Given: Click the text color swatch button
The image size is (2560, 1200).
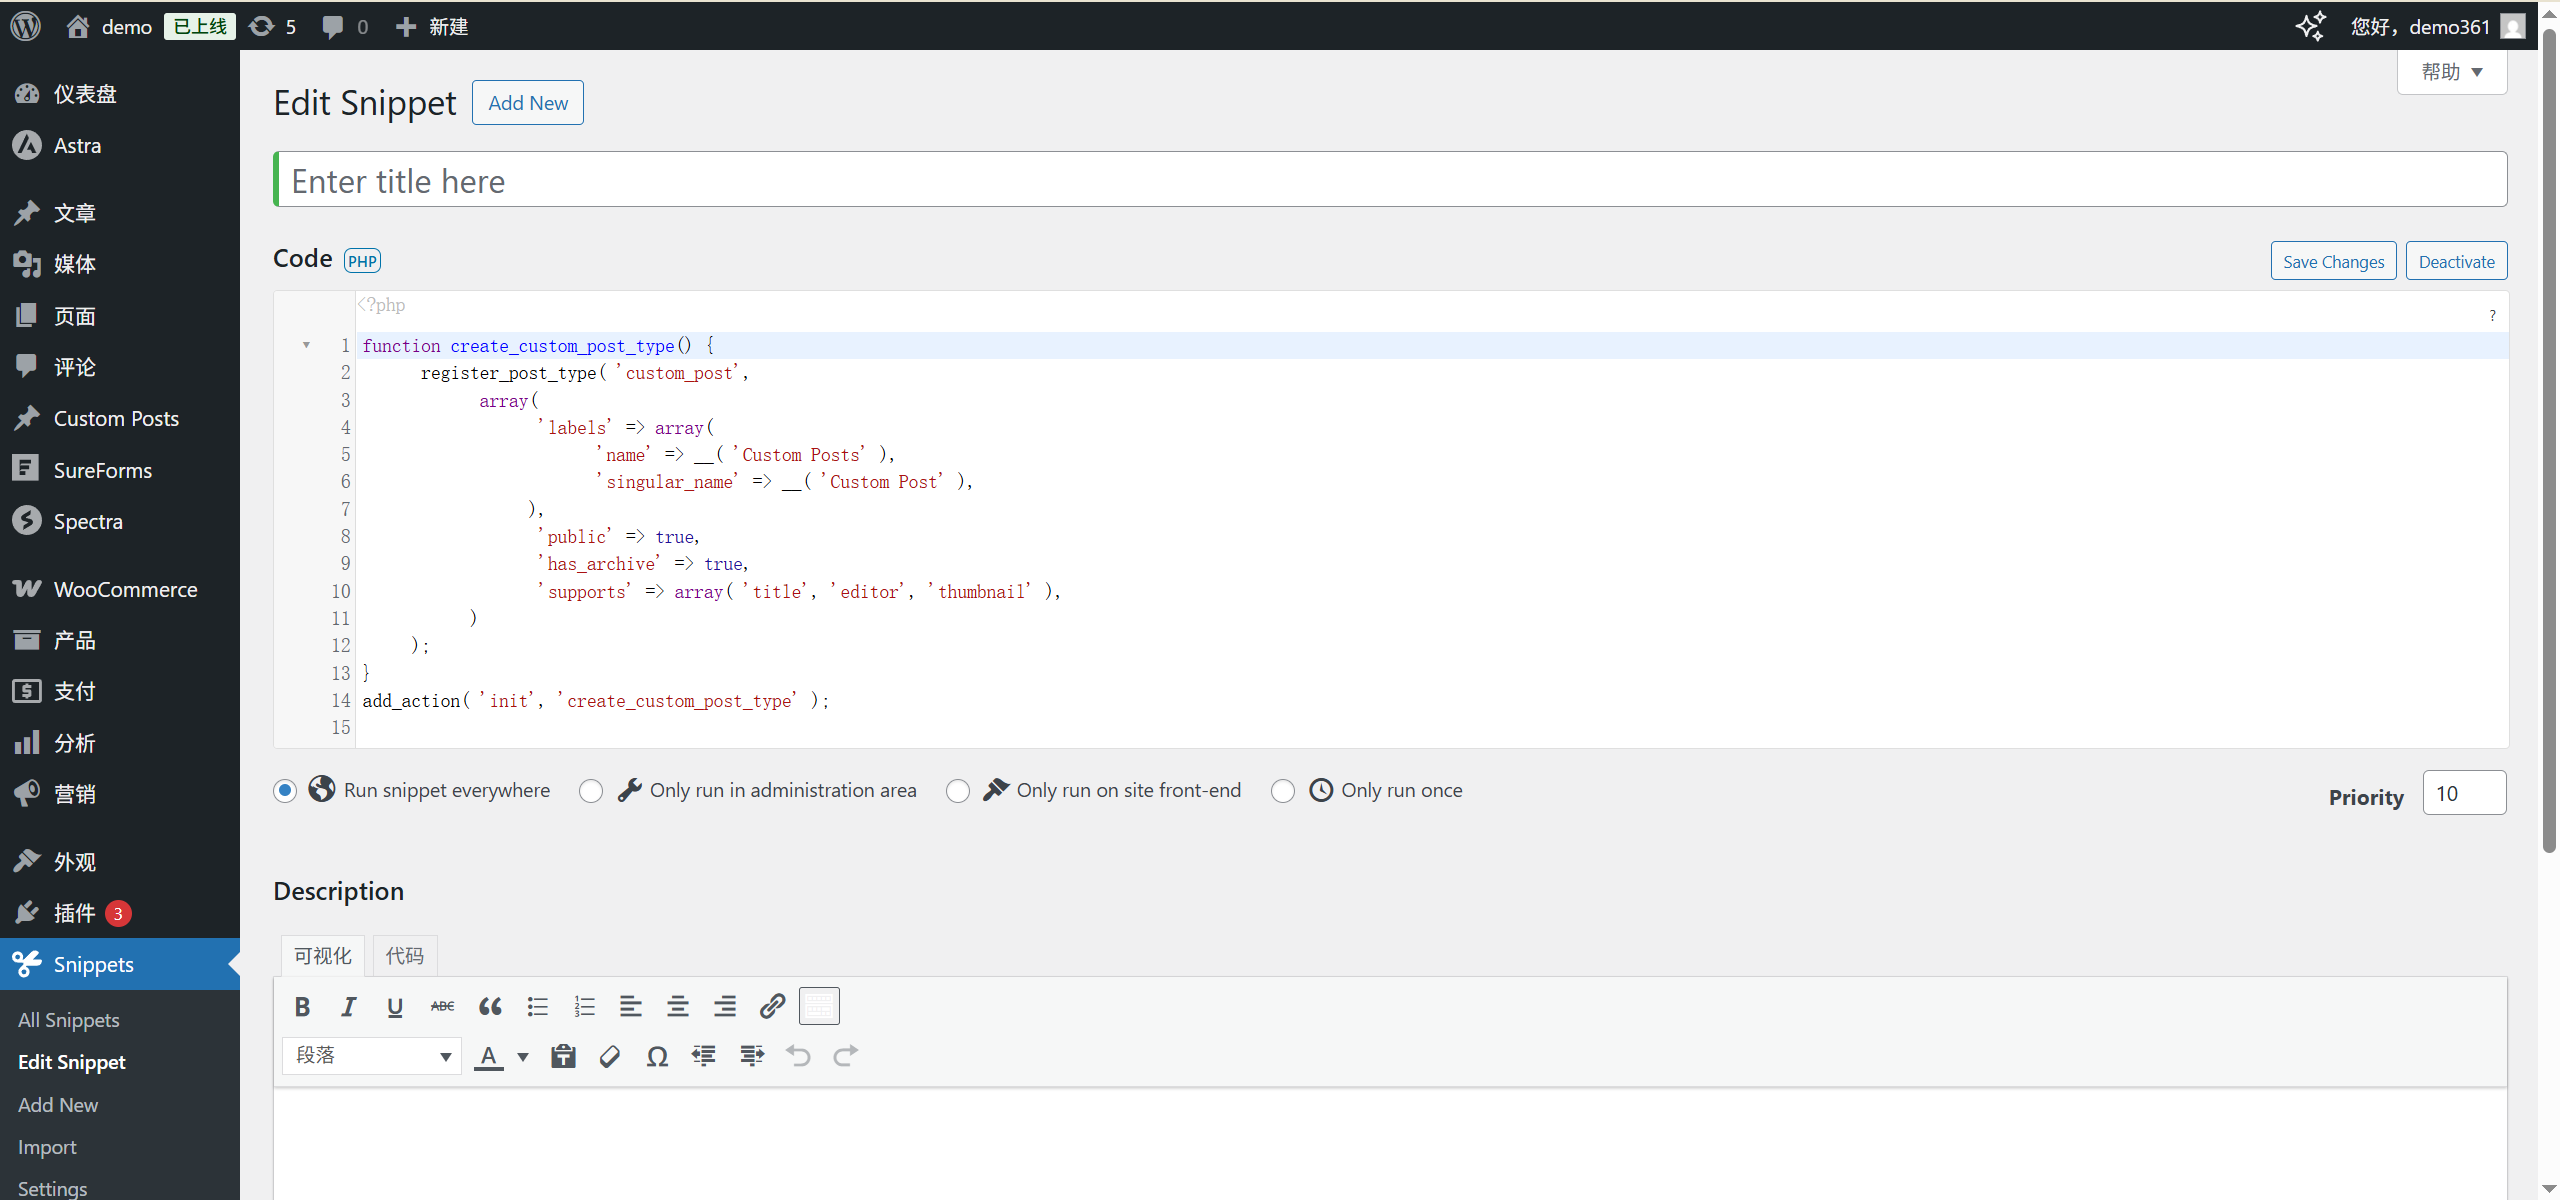Looking at the screenshot, I should [488, 1056].
